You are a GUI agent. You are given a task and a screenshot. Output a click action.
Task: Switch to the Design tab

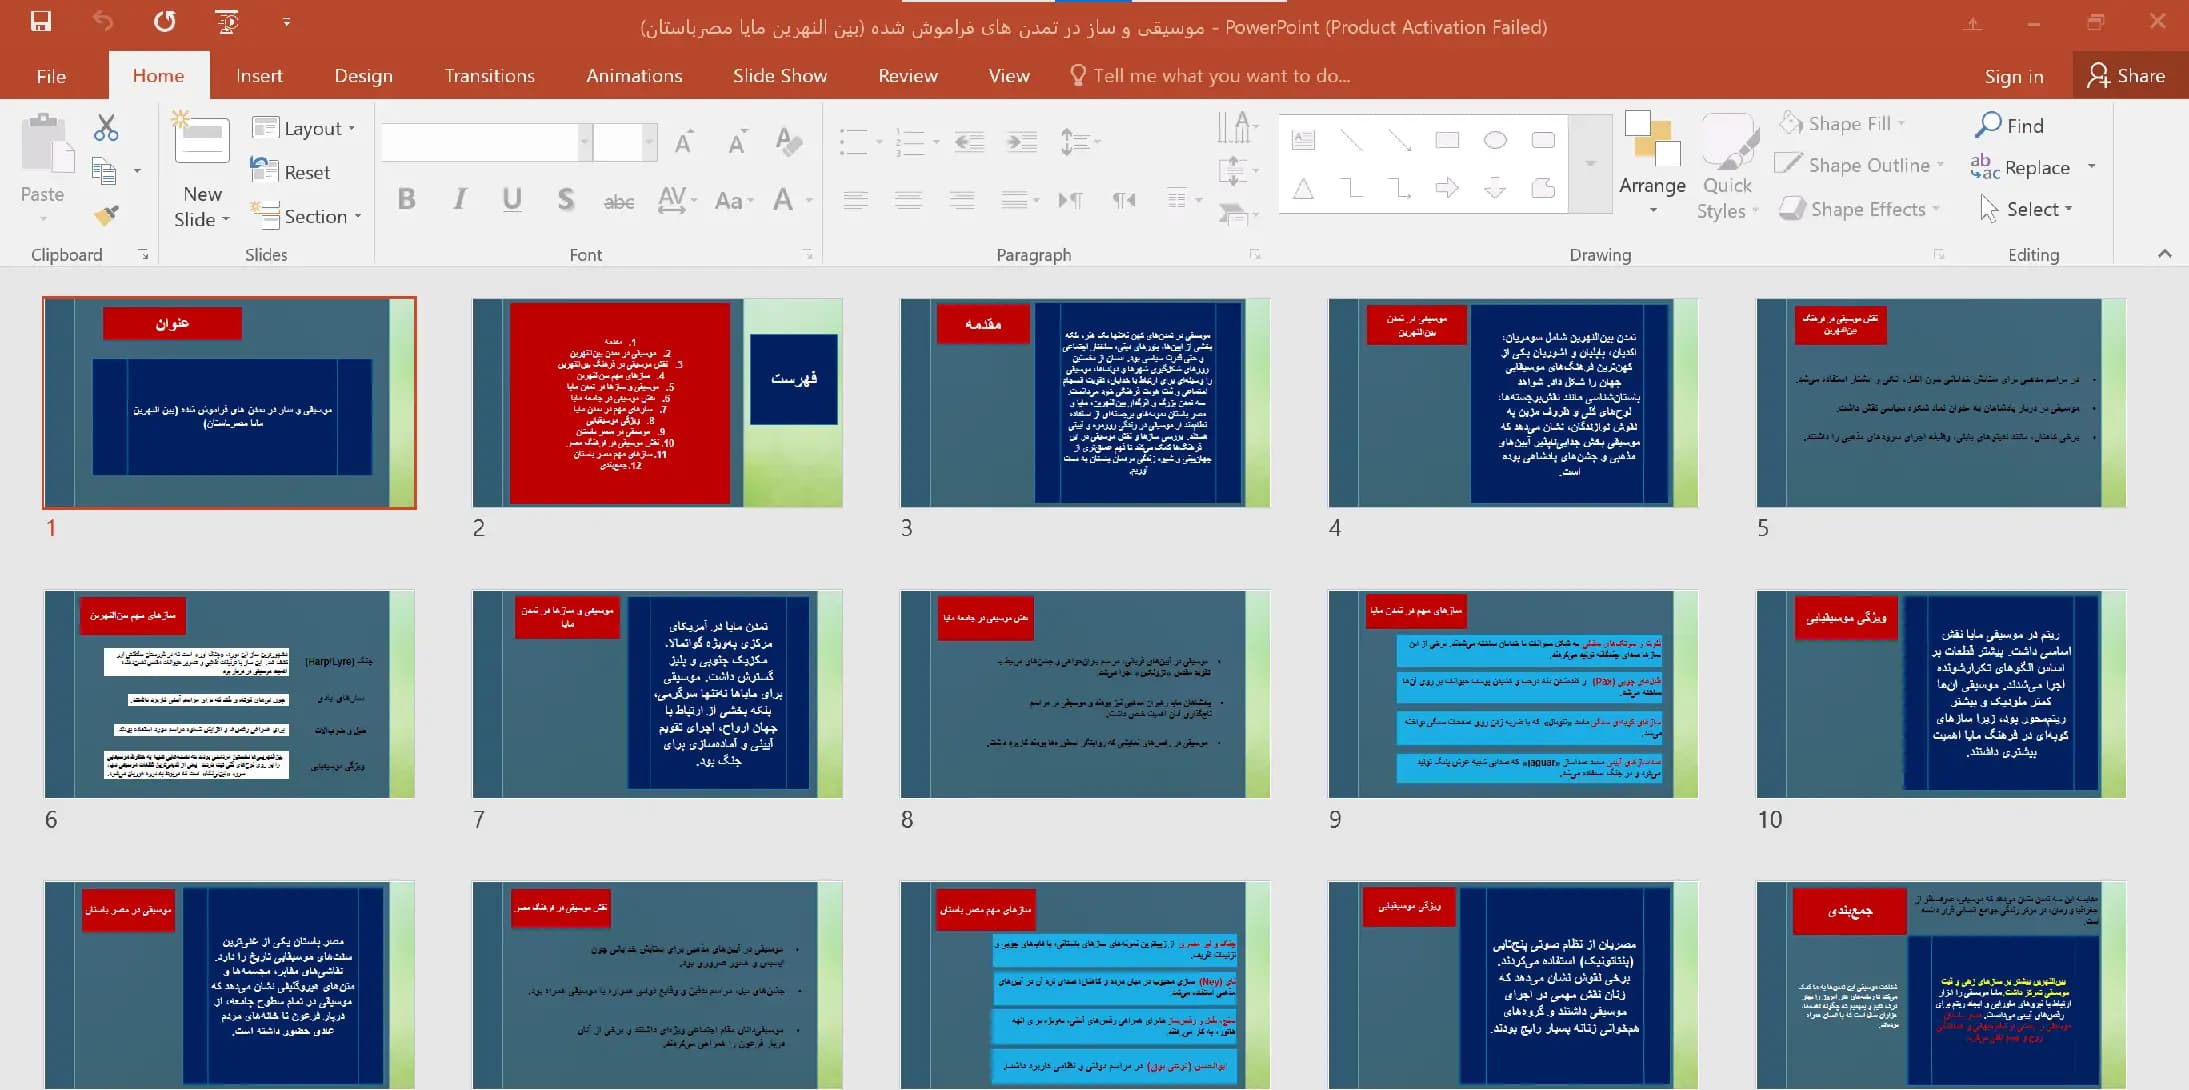point(363,76)
